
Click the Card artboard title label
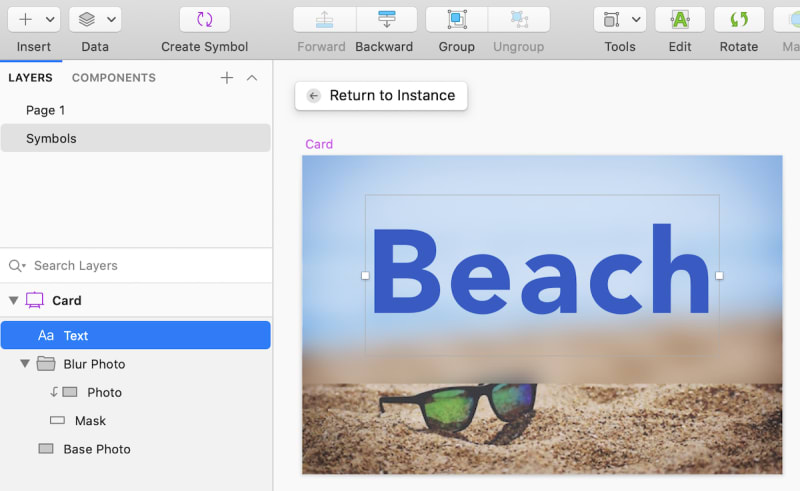click(319, 144)
